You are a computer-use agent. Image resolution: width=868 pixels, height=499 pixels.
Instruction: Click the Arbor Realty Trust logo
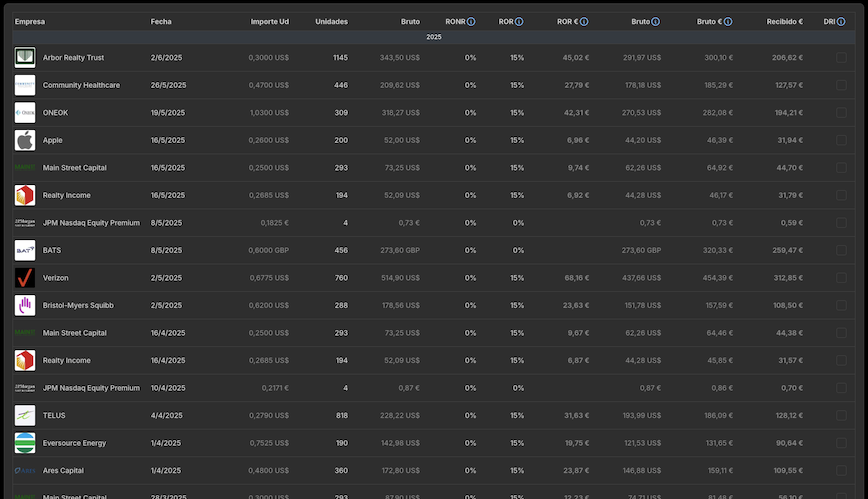tap(25, 58)
